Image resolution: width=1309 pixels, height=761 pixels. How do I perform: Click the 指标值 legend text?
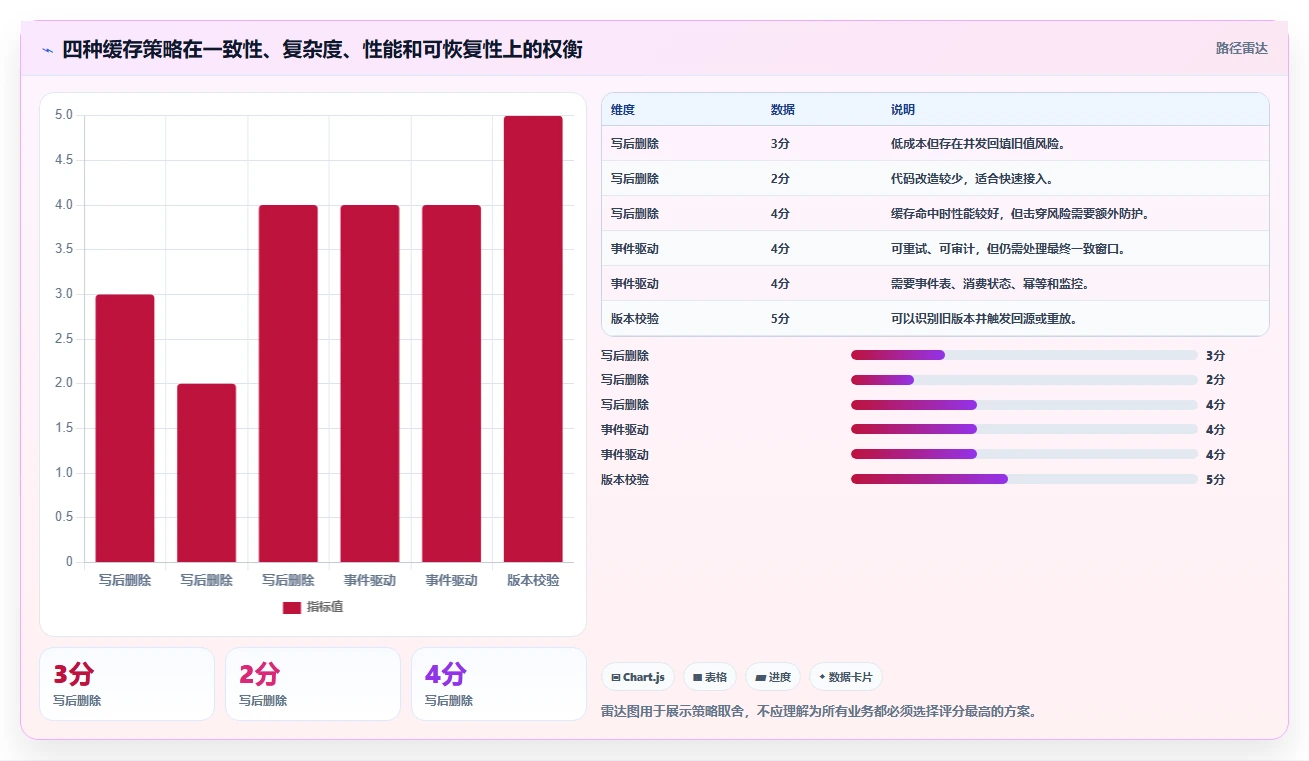(x=325, y=607)
